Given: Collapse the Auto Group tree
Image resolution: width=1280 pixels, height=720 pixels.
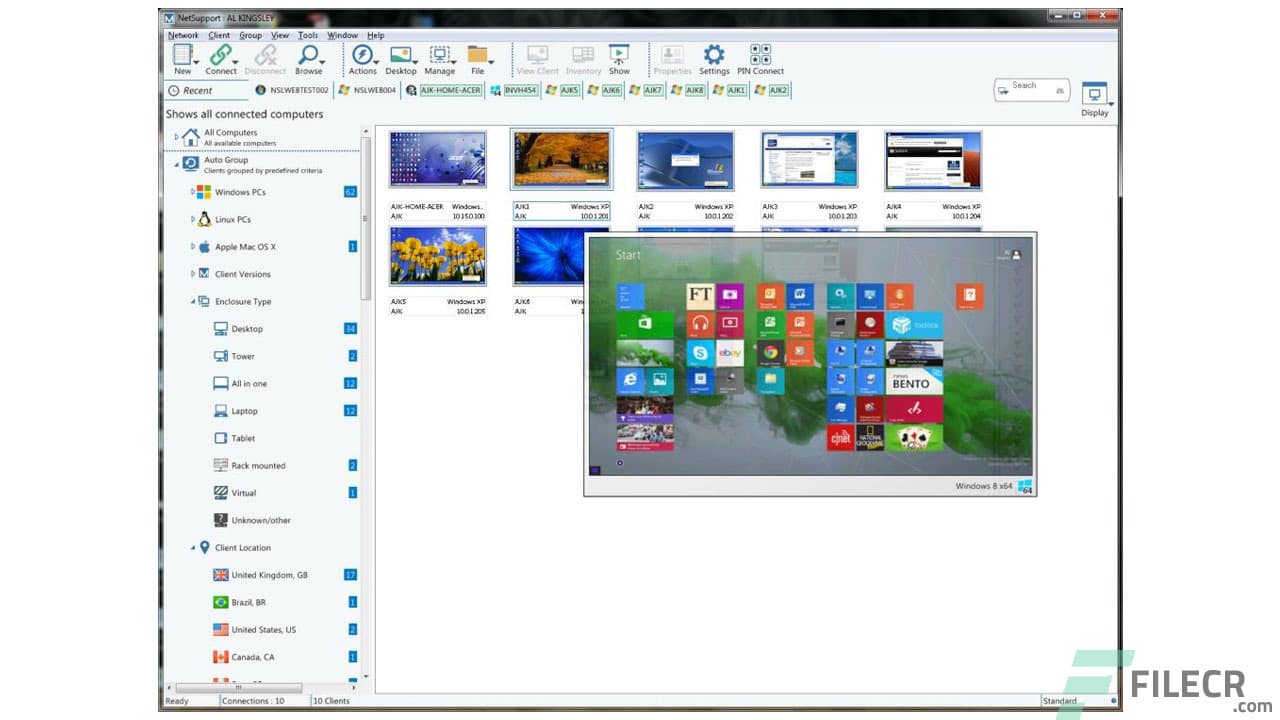Looking at the screenshot, I should [x=176, y=164].
